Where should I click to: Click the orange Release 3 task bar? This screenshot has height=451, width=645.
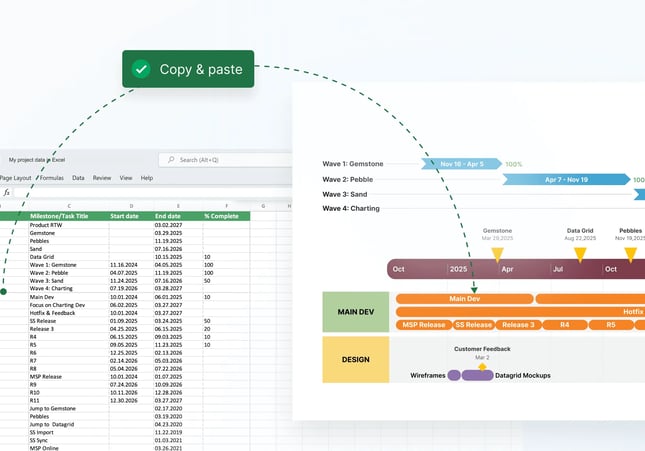[x=518, y=325]
